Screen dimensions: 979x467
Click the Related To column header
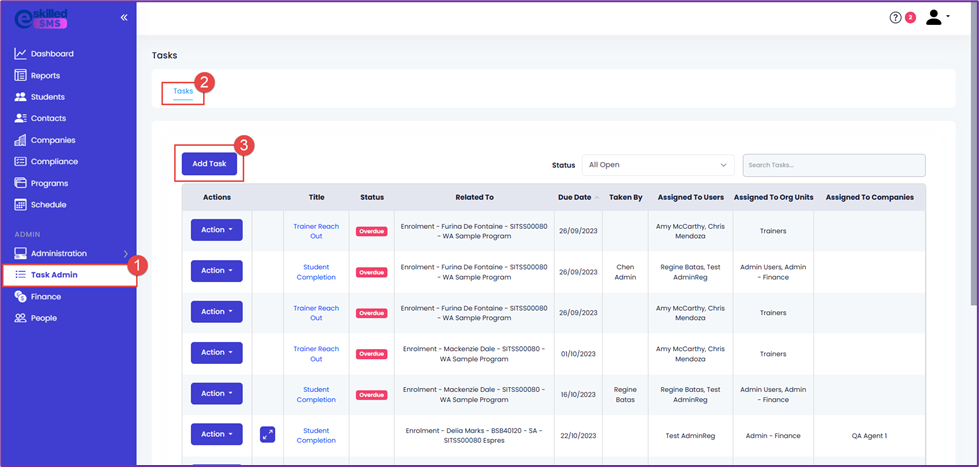coord(475,197)
